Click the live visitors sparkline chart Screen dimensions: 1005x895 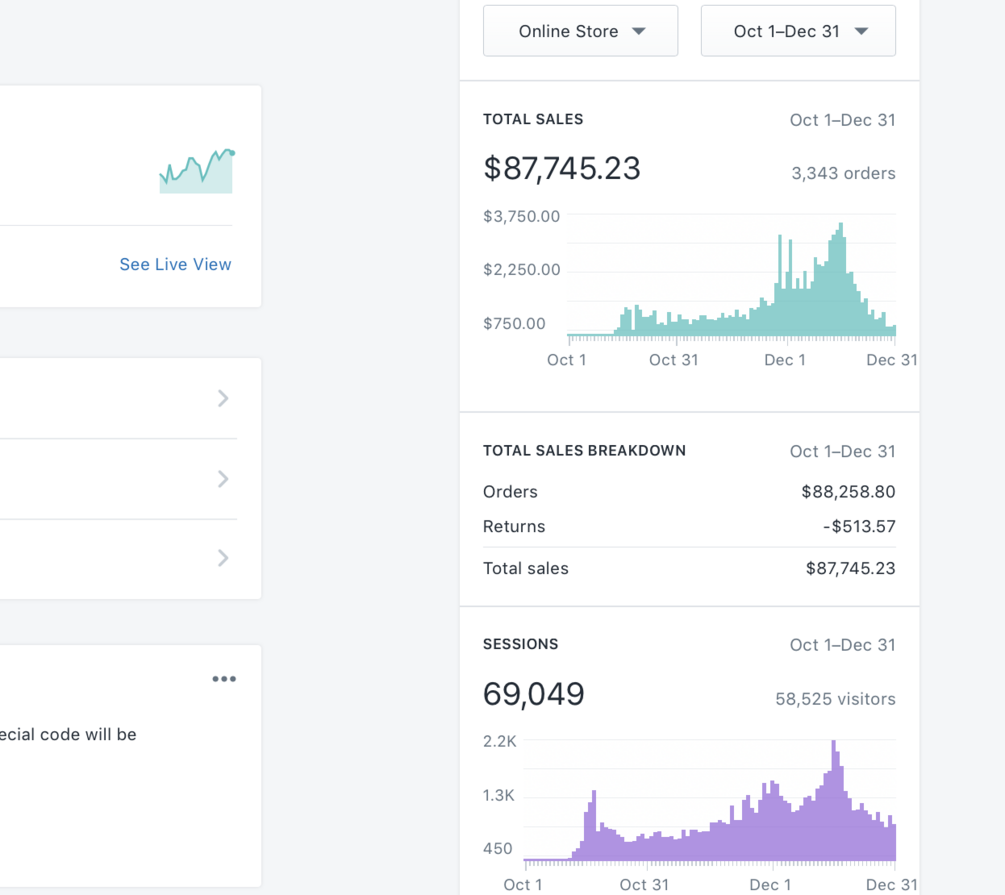pyautogui.click(x=197, y=171)
